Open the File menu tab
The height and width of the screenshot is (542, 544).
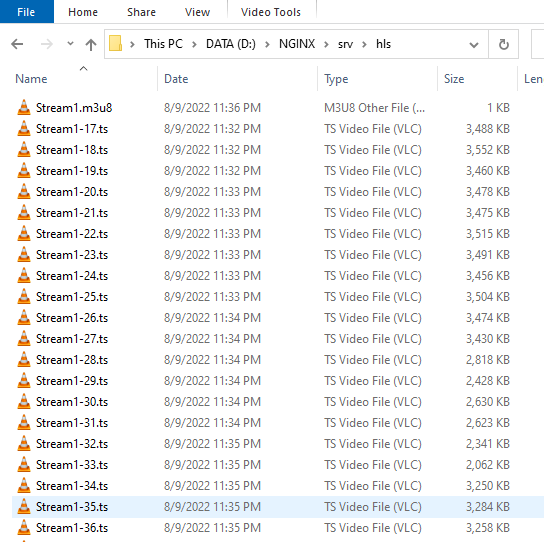[26, 12]
